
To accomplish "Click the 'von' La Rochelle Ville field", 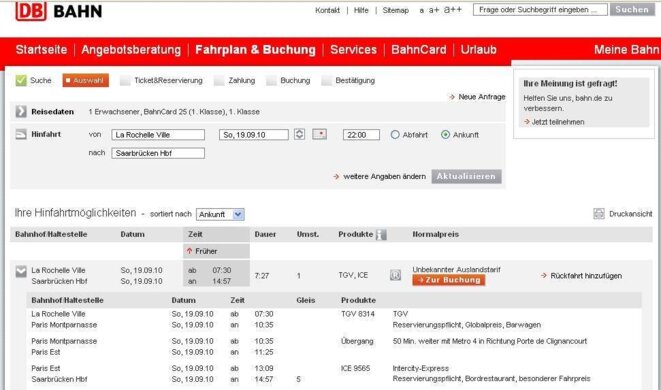I will 158,135.
